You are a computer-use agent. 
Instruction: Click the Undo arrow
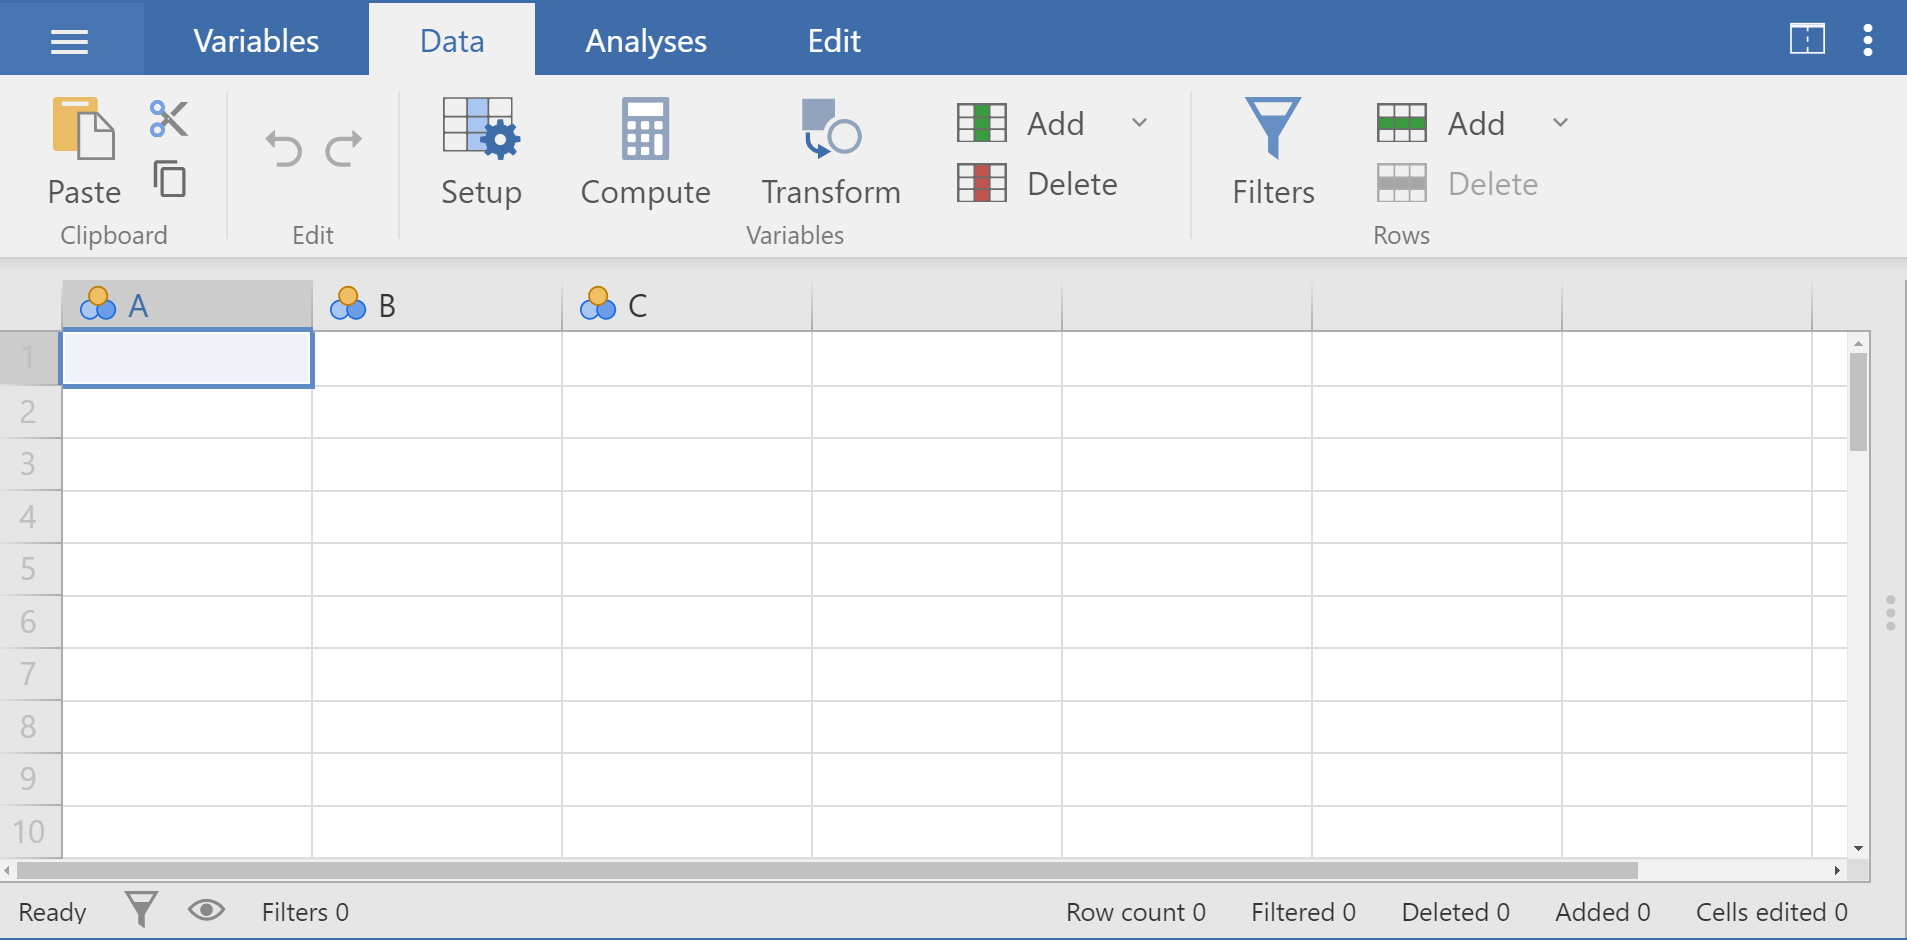click(283, 149)
